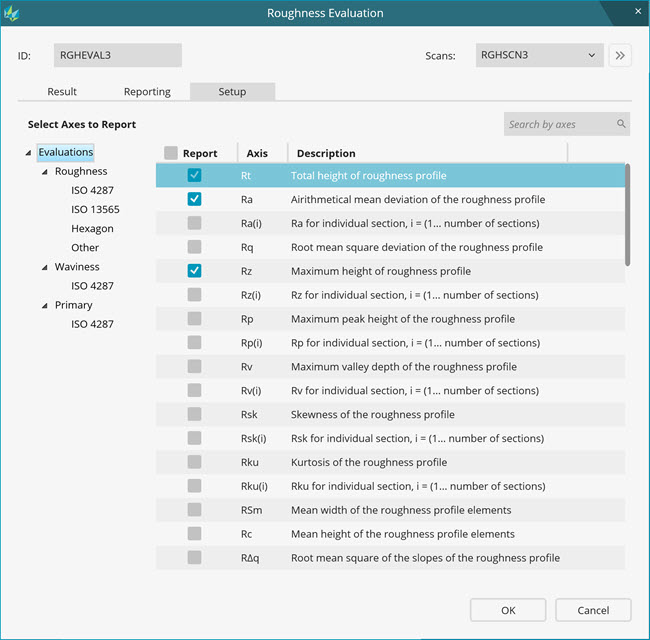This screenshot has width=650, height=640.
Task: Close the Roughness Evaluation dialog
Action: tap(638, 12)
